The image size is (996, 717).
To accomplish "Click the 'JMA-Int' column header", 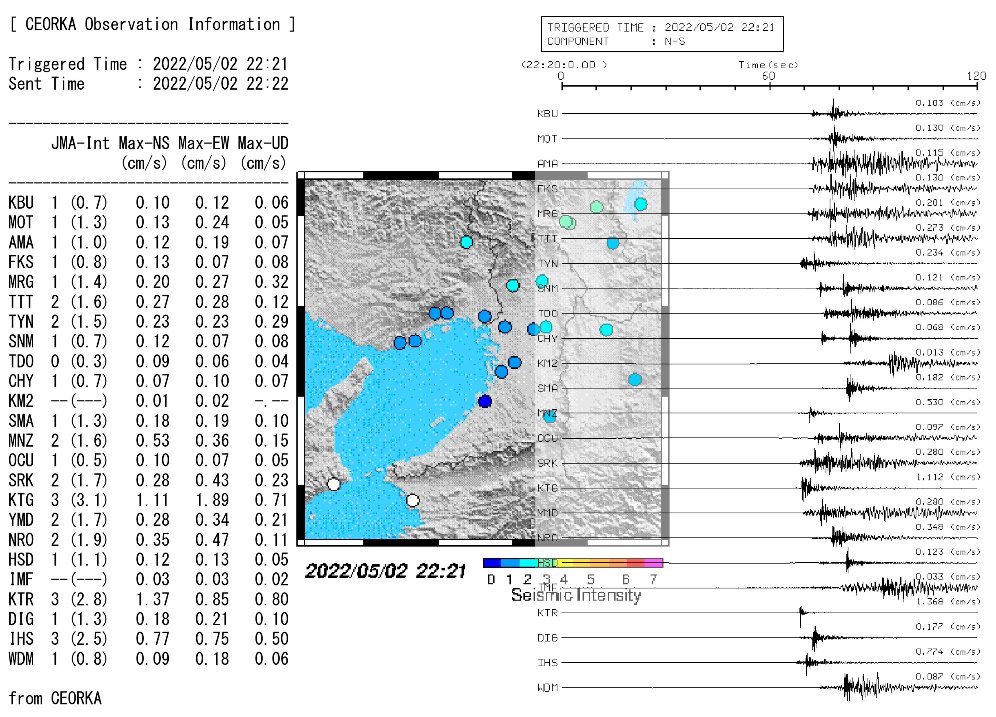I will pyautogui.click(x=81, y=144).
